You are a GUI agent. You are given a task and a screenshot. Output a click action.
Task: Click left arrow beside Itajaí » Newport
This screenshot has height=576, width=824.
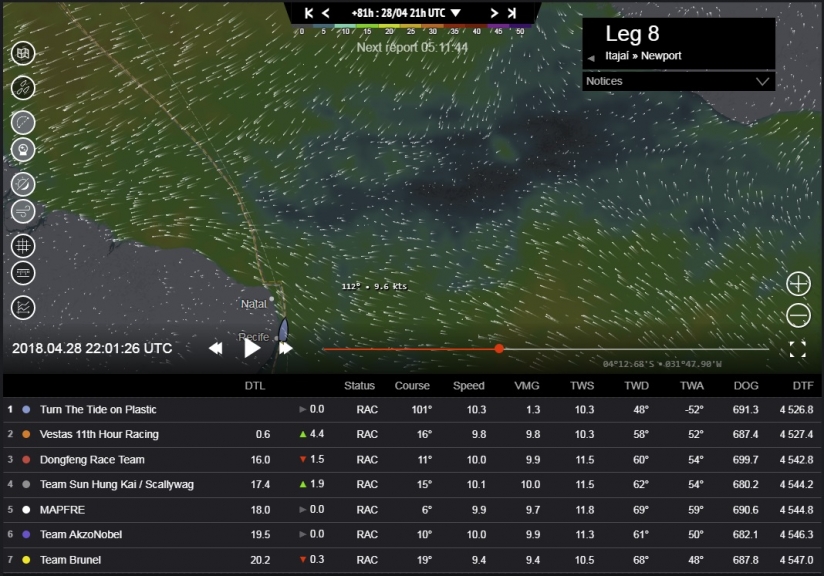[591, 57]
